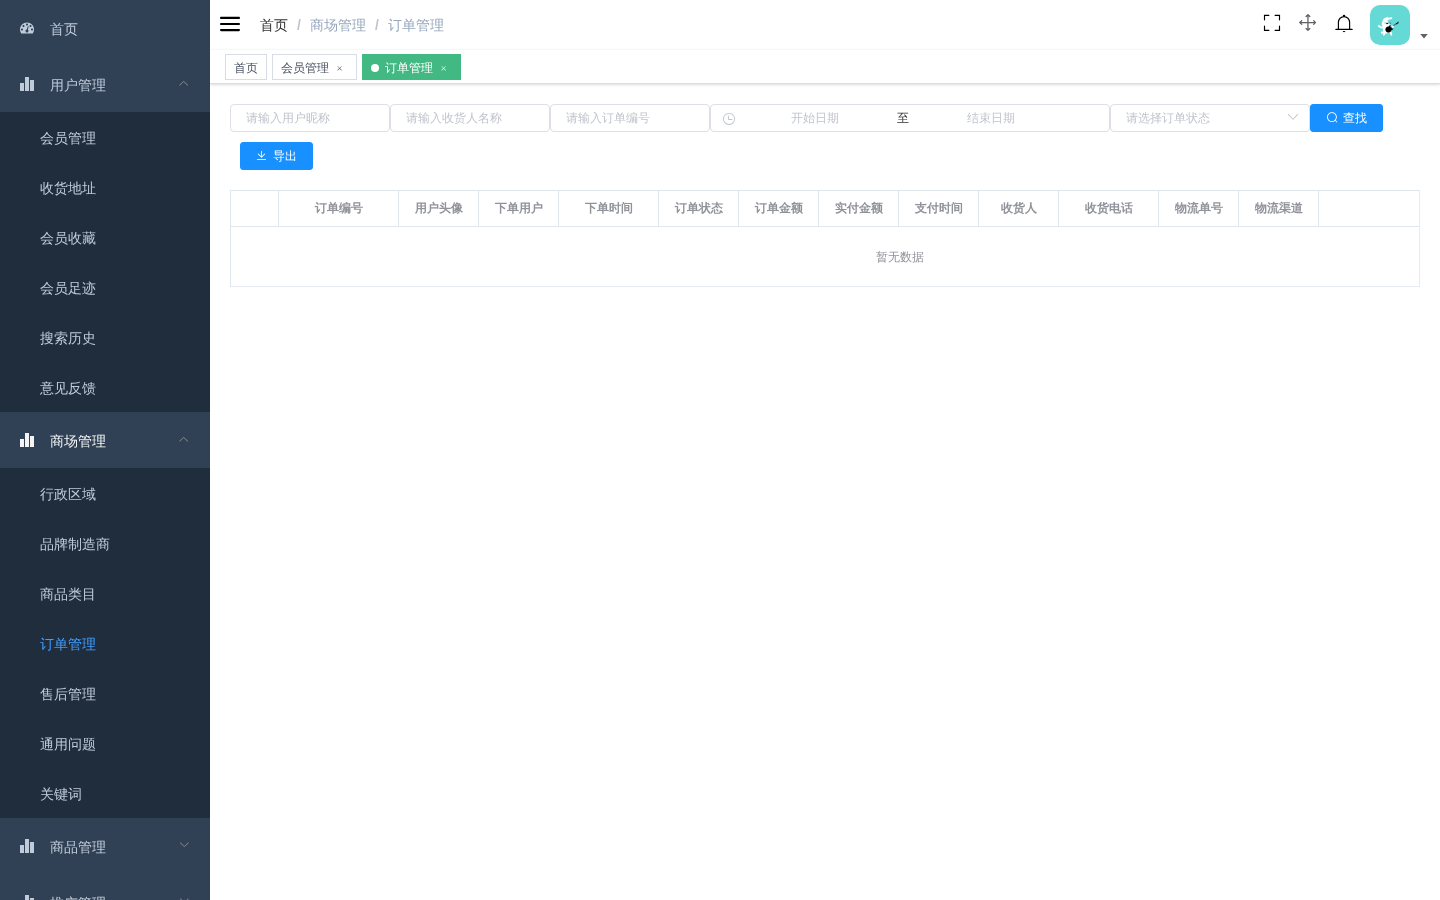Viewport: 1440px width, 900px height.
Task: Click the 查找 search button
Action: [1346, 118]
